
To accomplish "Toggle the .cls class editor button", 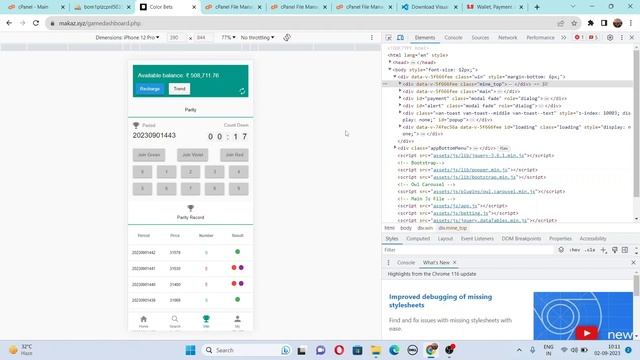I will click(590, 250).
